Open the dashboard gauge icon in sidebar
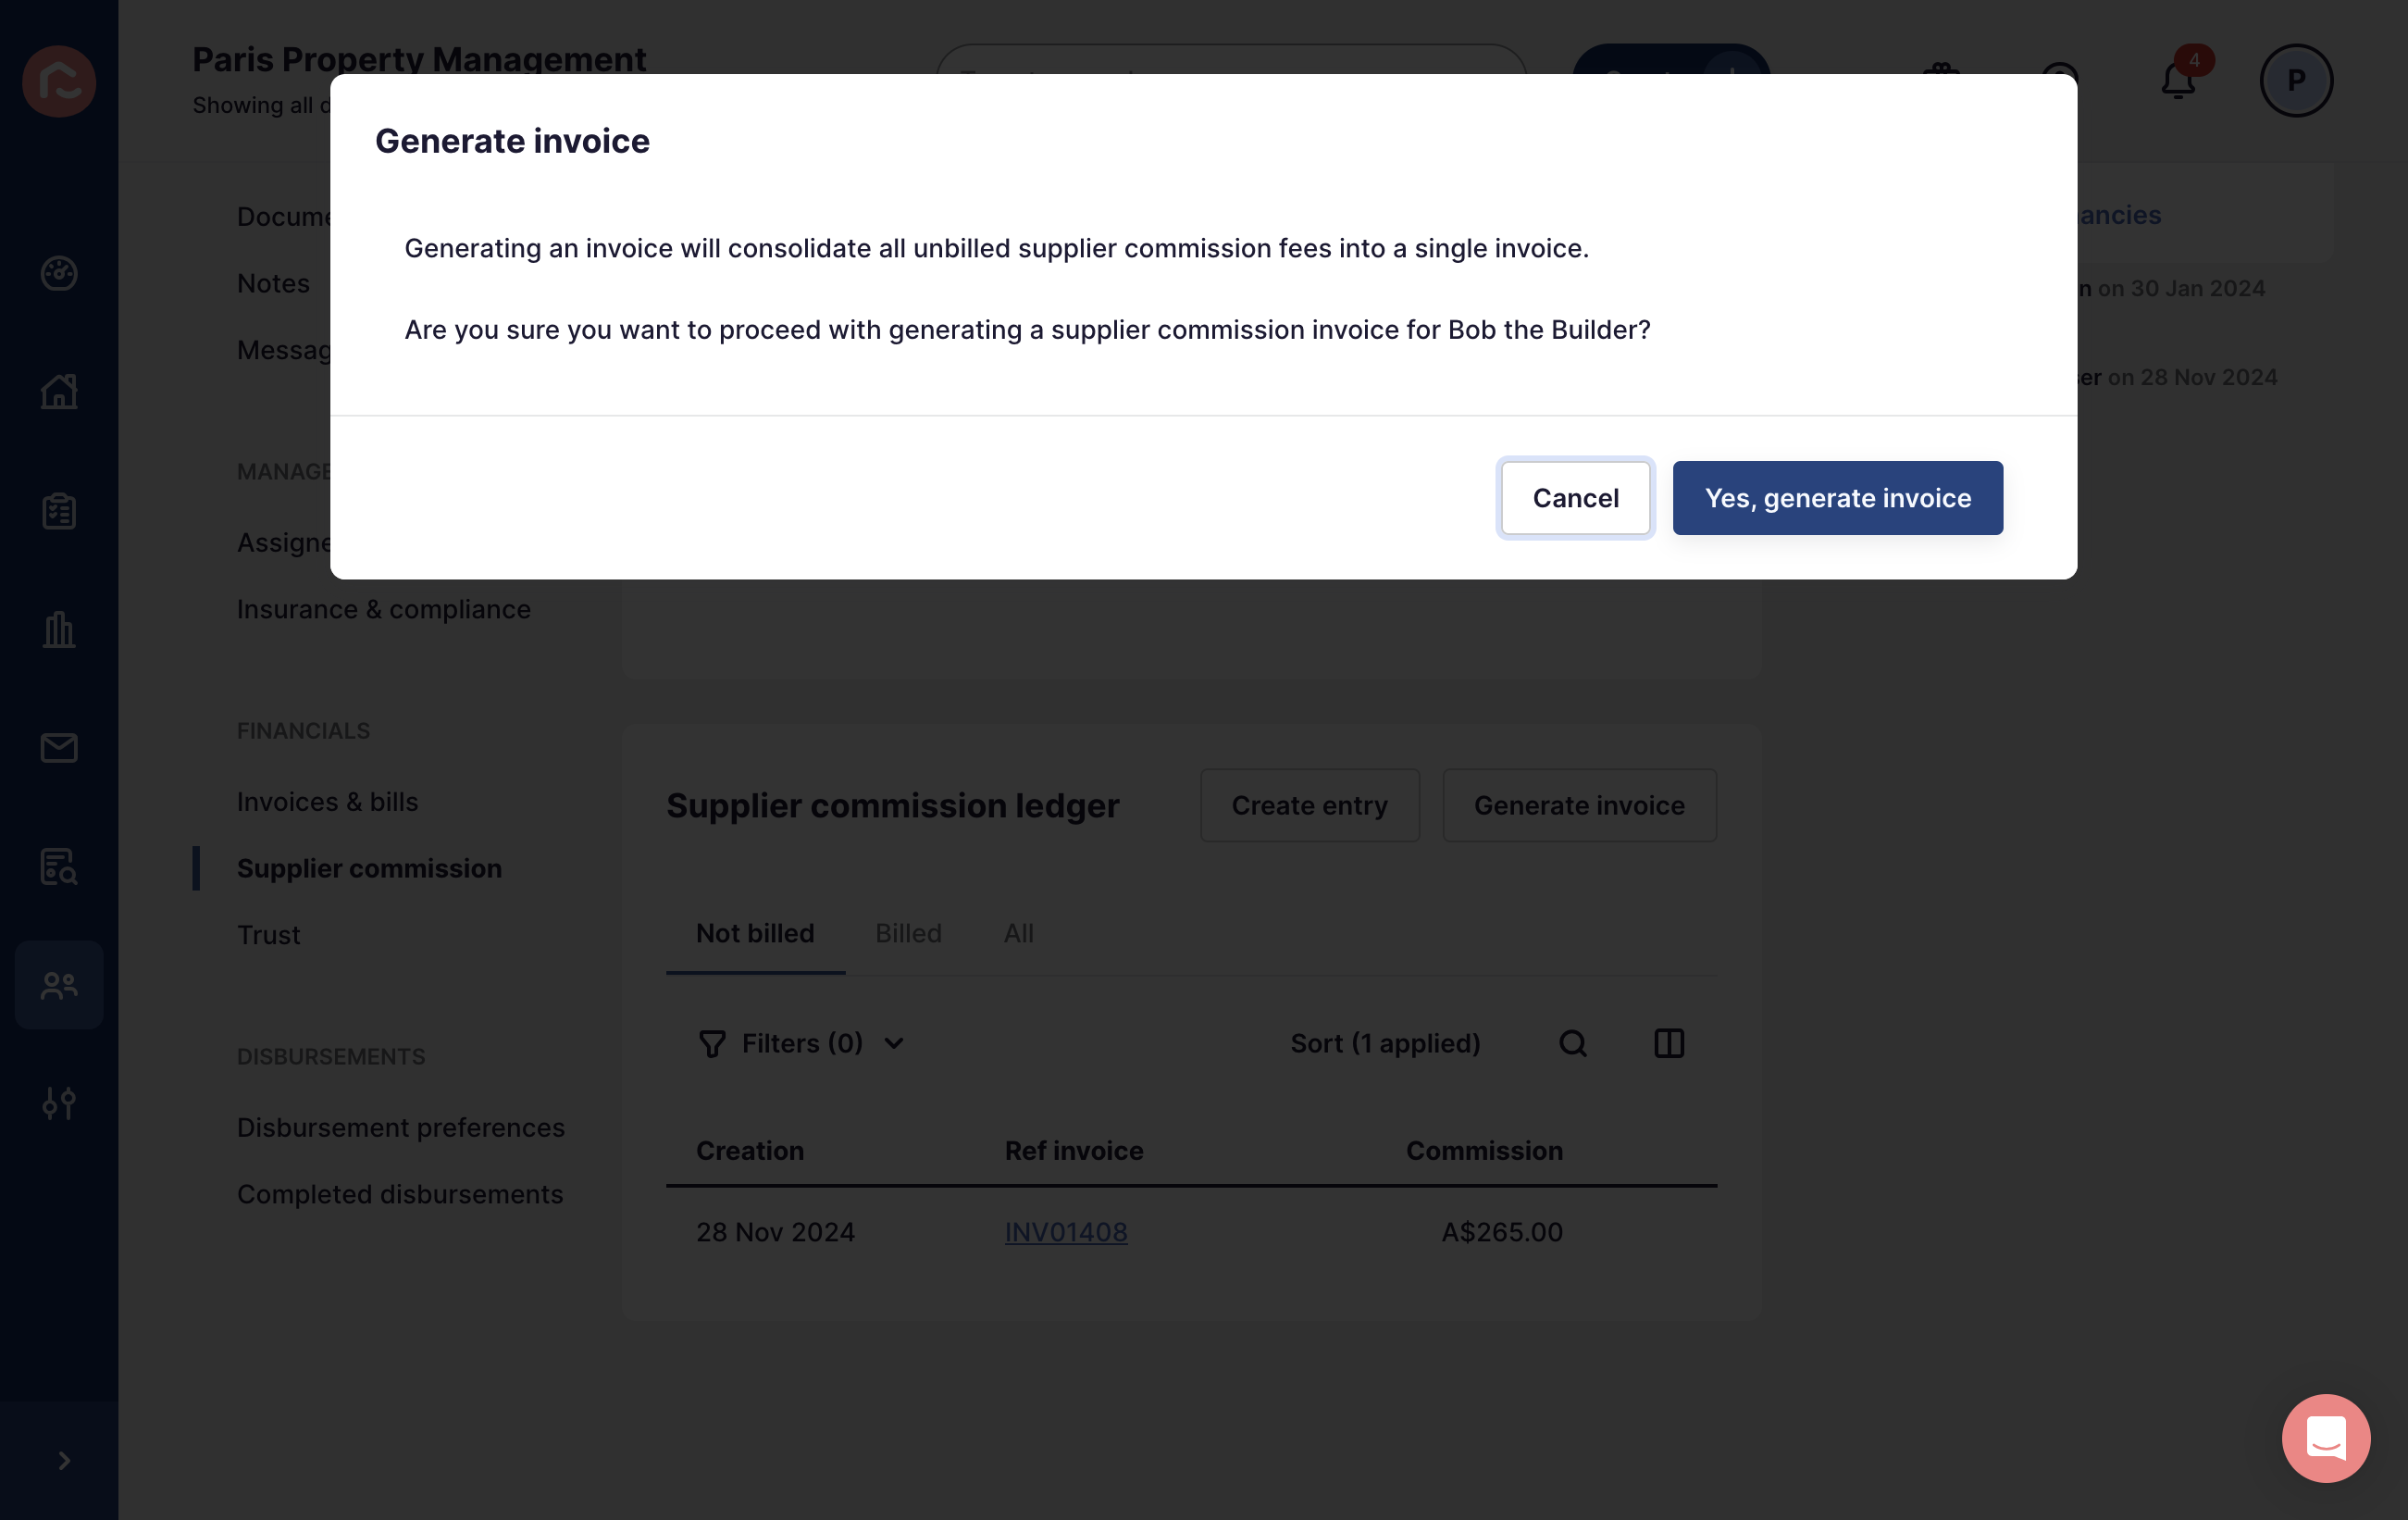 59,272
